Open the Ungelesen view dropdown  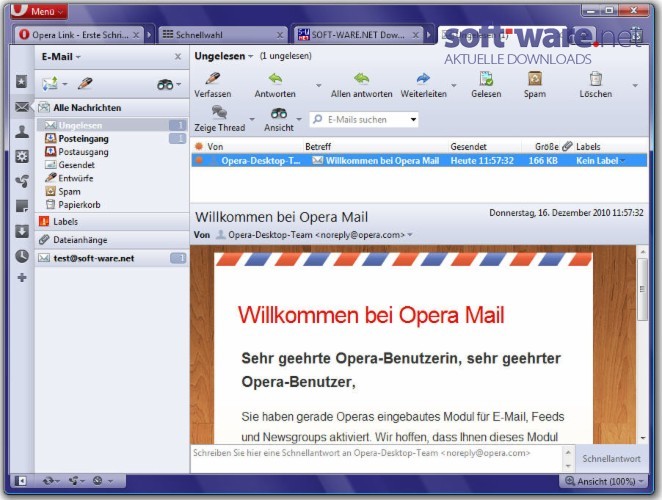tap(223, 56)
